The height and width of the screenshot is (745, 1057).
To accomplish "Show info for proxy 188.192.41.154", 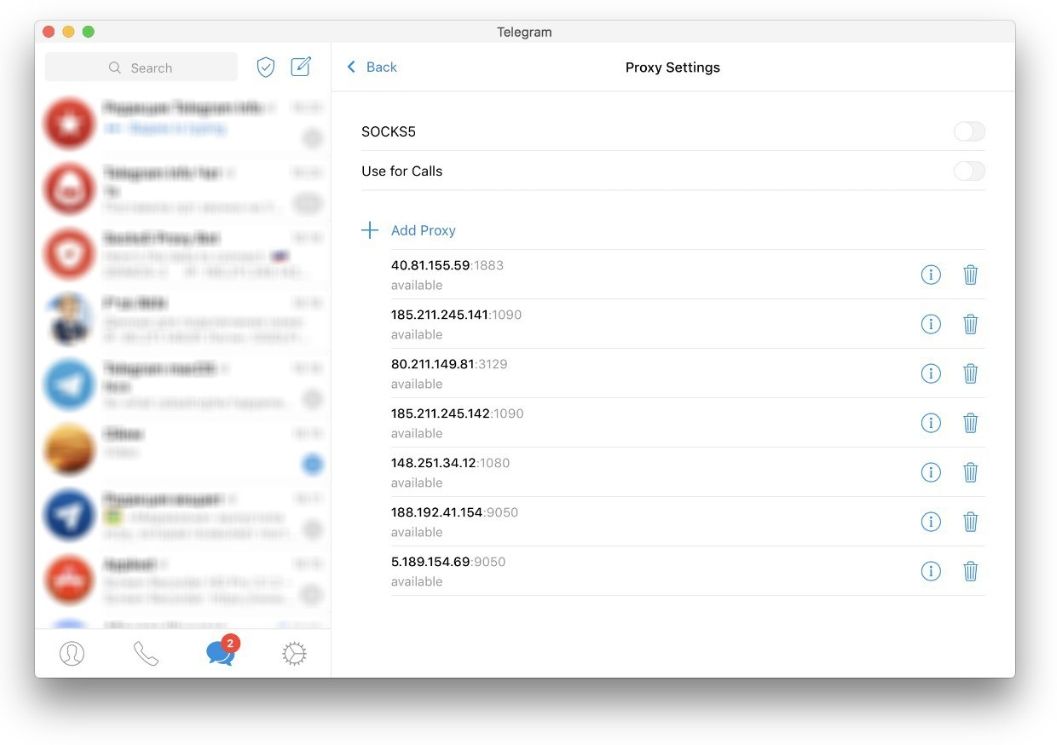I will click(930, 522).
